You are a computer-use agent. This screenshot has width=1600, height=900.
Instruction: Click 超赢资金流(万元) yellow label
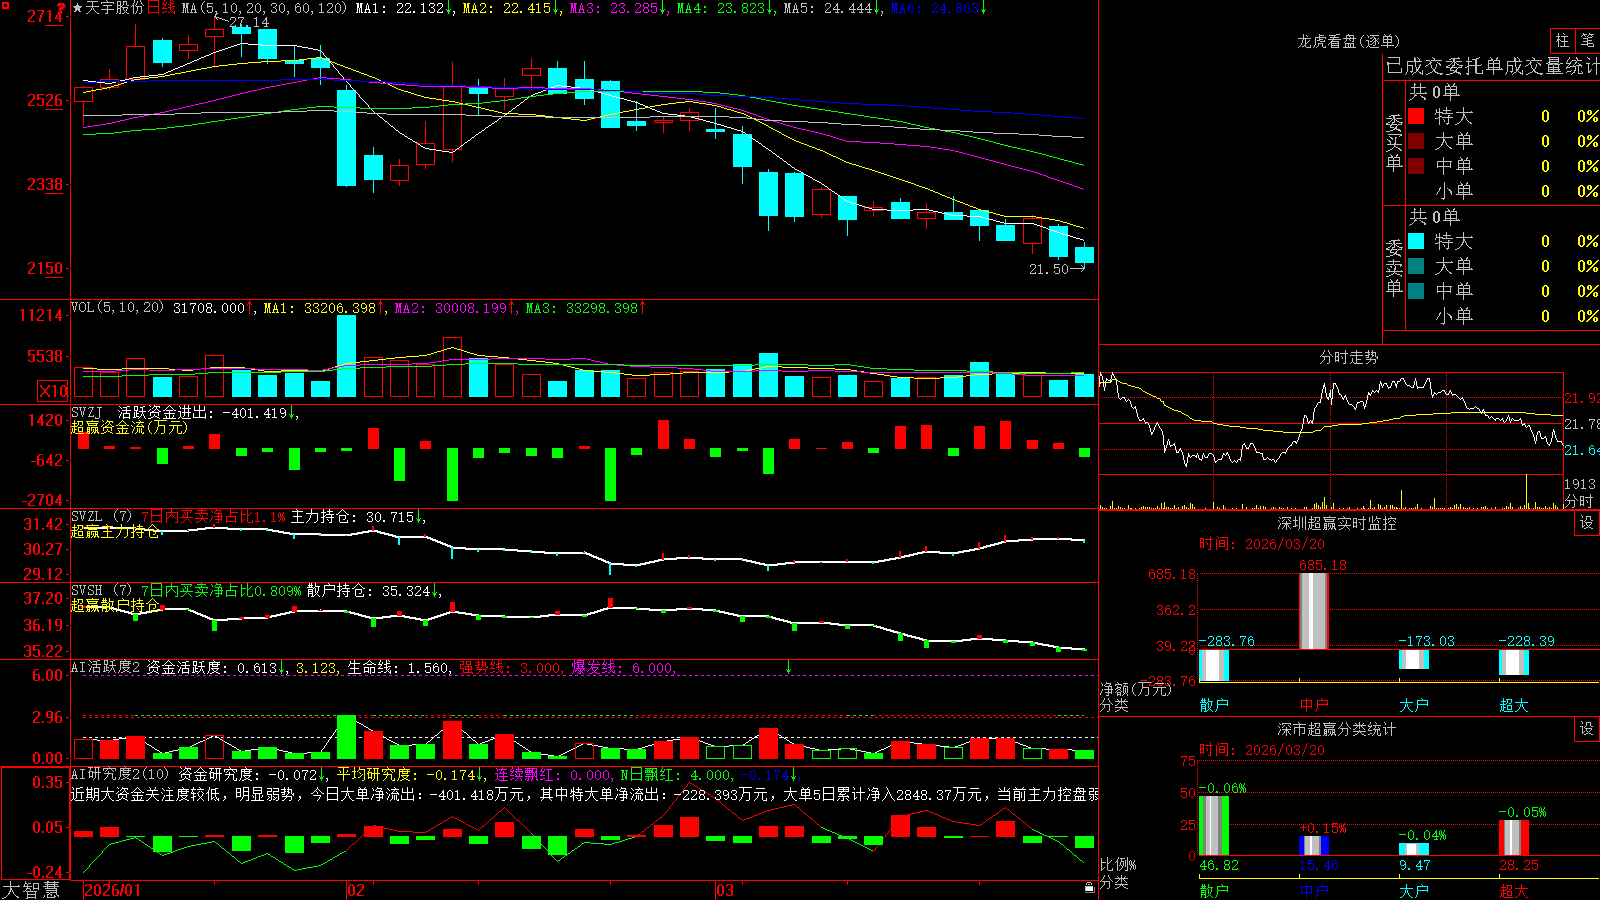[x=129, y=427]
